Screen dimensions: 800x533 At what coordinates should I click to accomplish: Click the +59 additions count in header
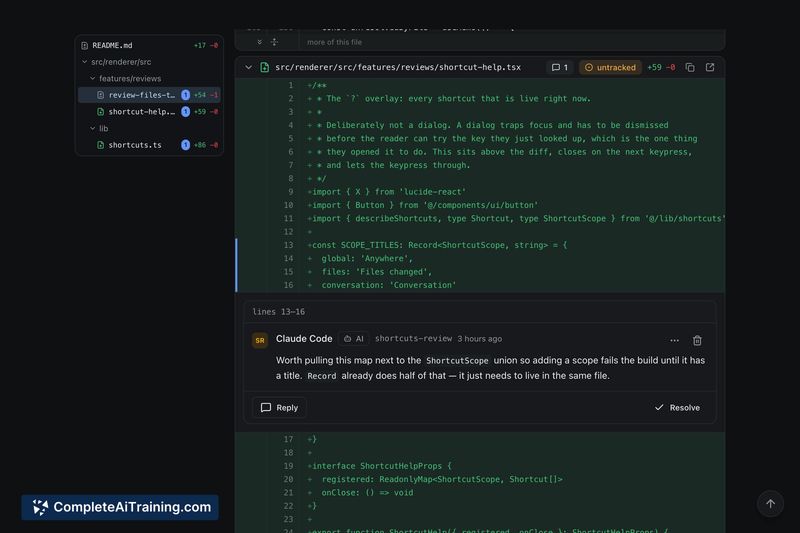pos(655,67)
